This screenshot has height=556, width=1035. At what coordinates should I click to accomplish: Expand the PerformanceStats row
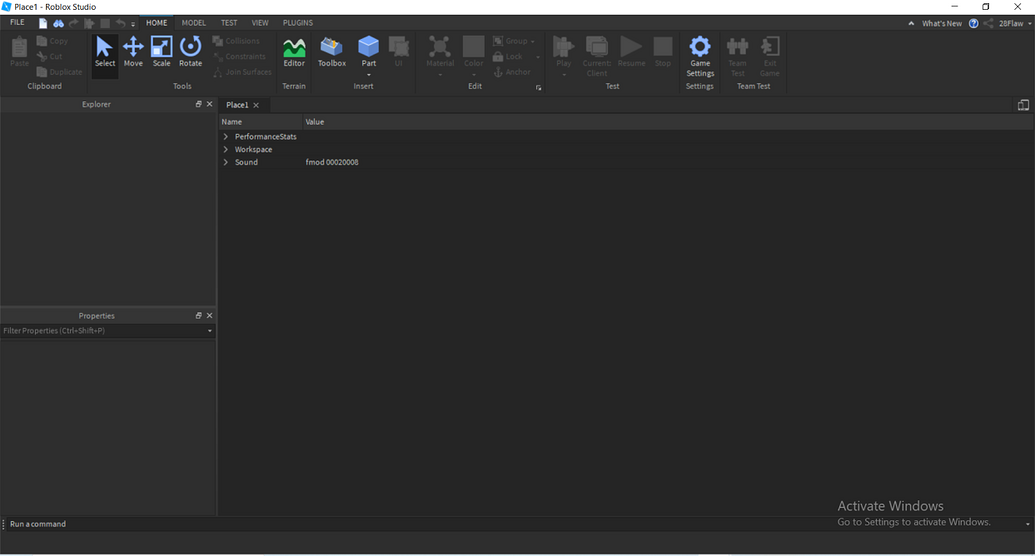click(x=226, y=136)
